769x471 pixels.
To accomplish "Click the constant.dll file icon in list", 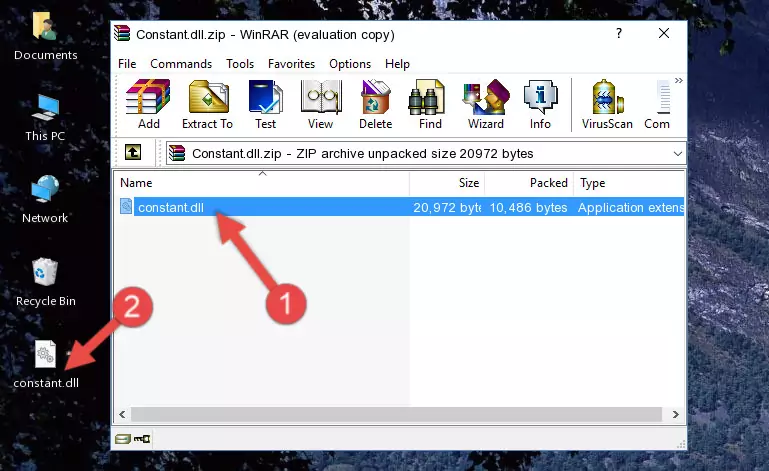I will click(126, 207).
